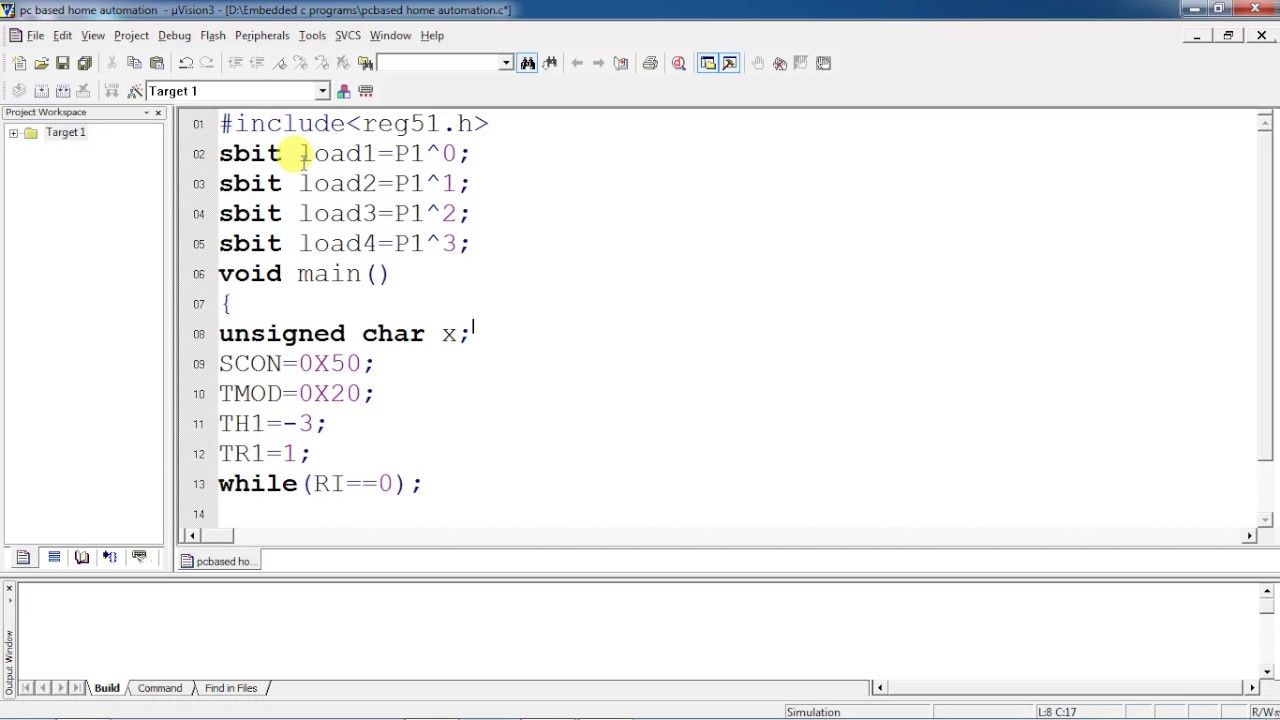Click the code line 'TMOD=0X20;'
The height and width of the screenshot is (720, 1280).
click(296, 394)
